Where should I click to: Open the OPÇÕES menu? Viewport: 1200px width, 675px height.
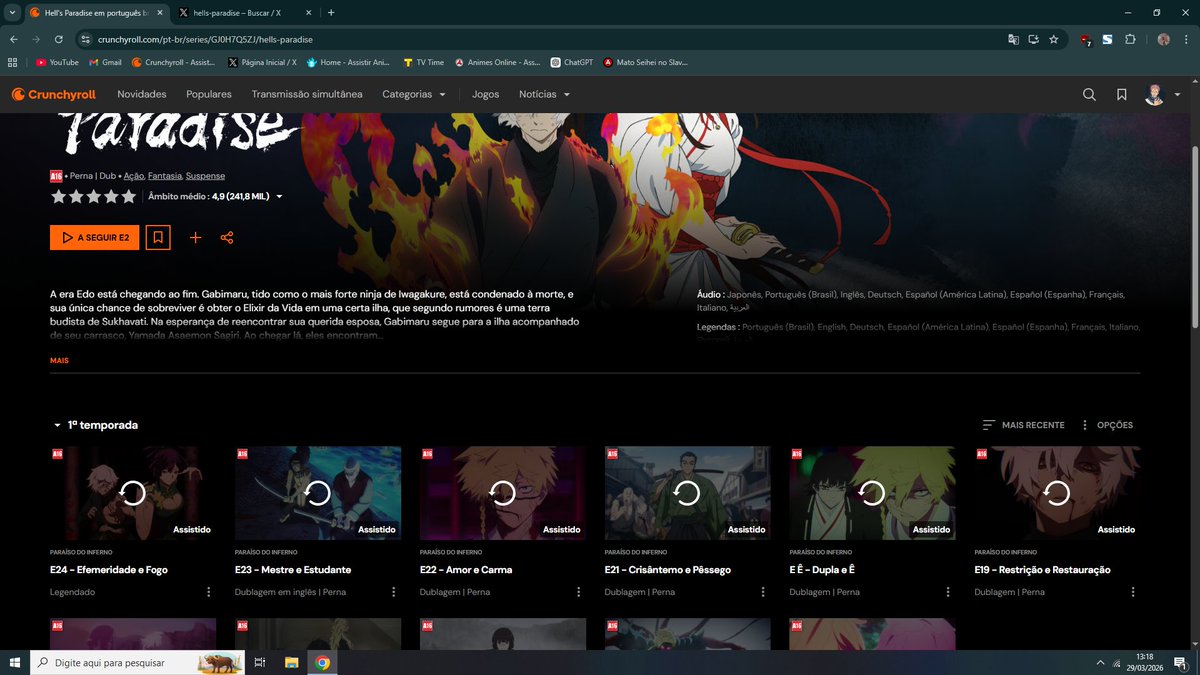(x=1106, y=425)
